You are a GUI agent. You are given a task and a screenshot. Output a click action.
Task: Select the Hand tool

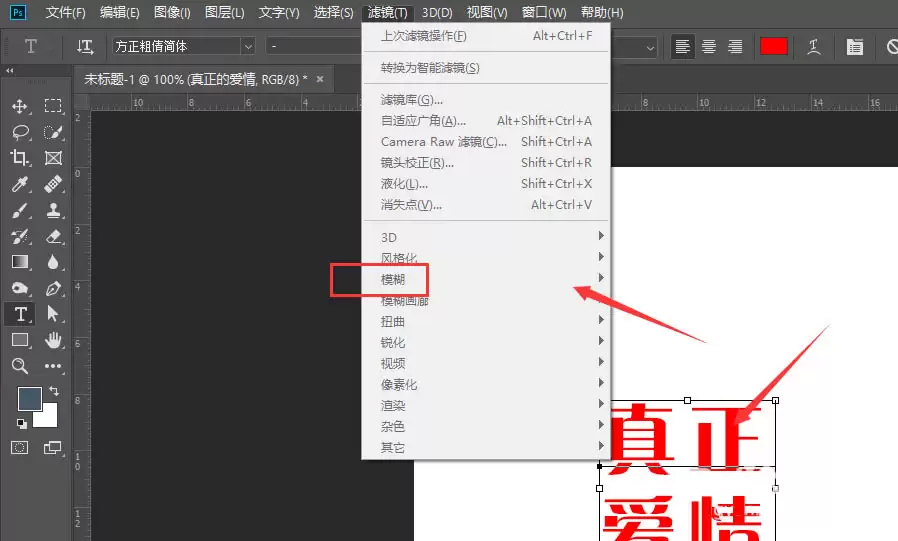click(x=53, y=340)
